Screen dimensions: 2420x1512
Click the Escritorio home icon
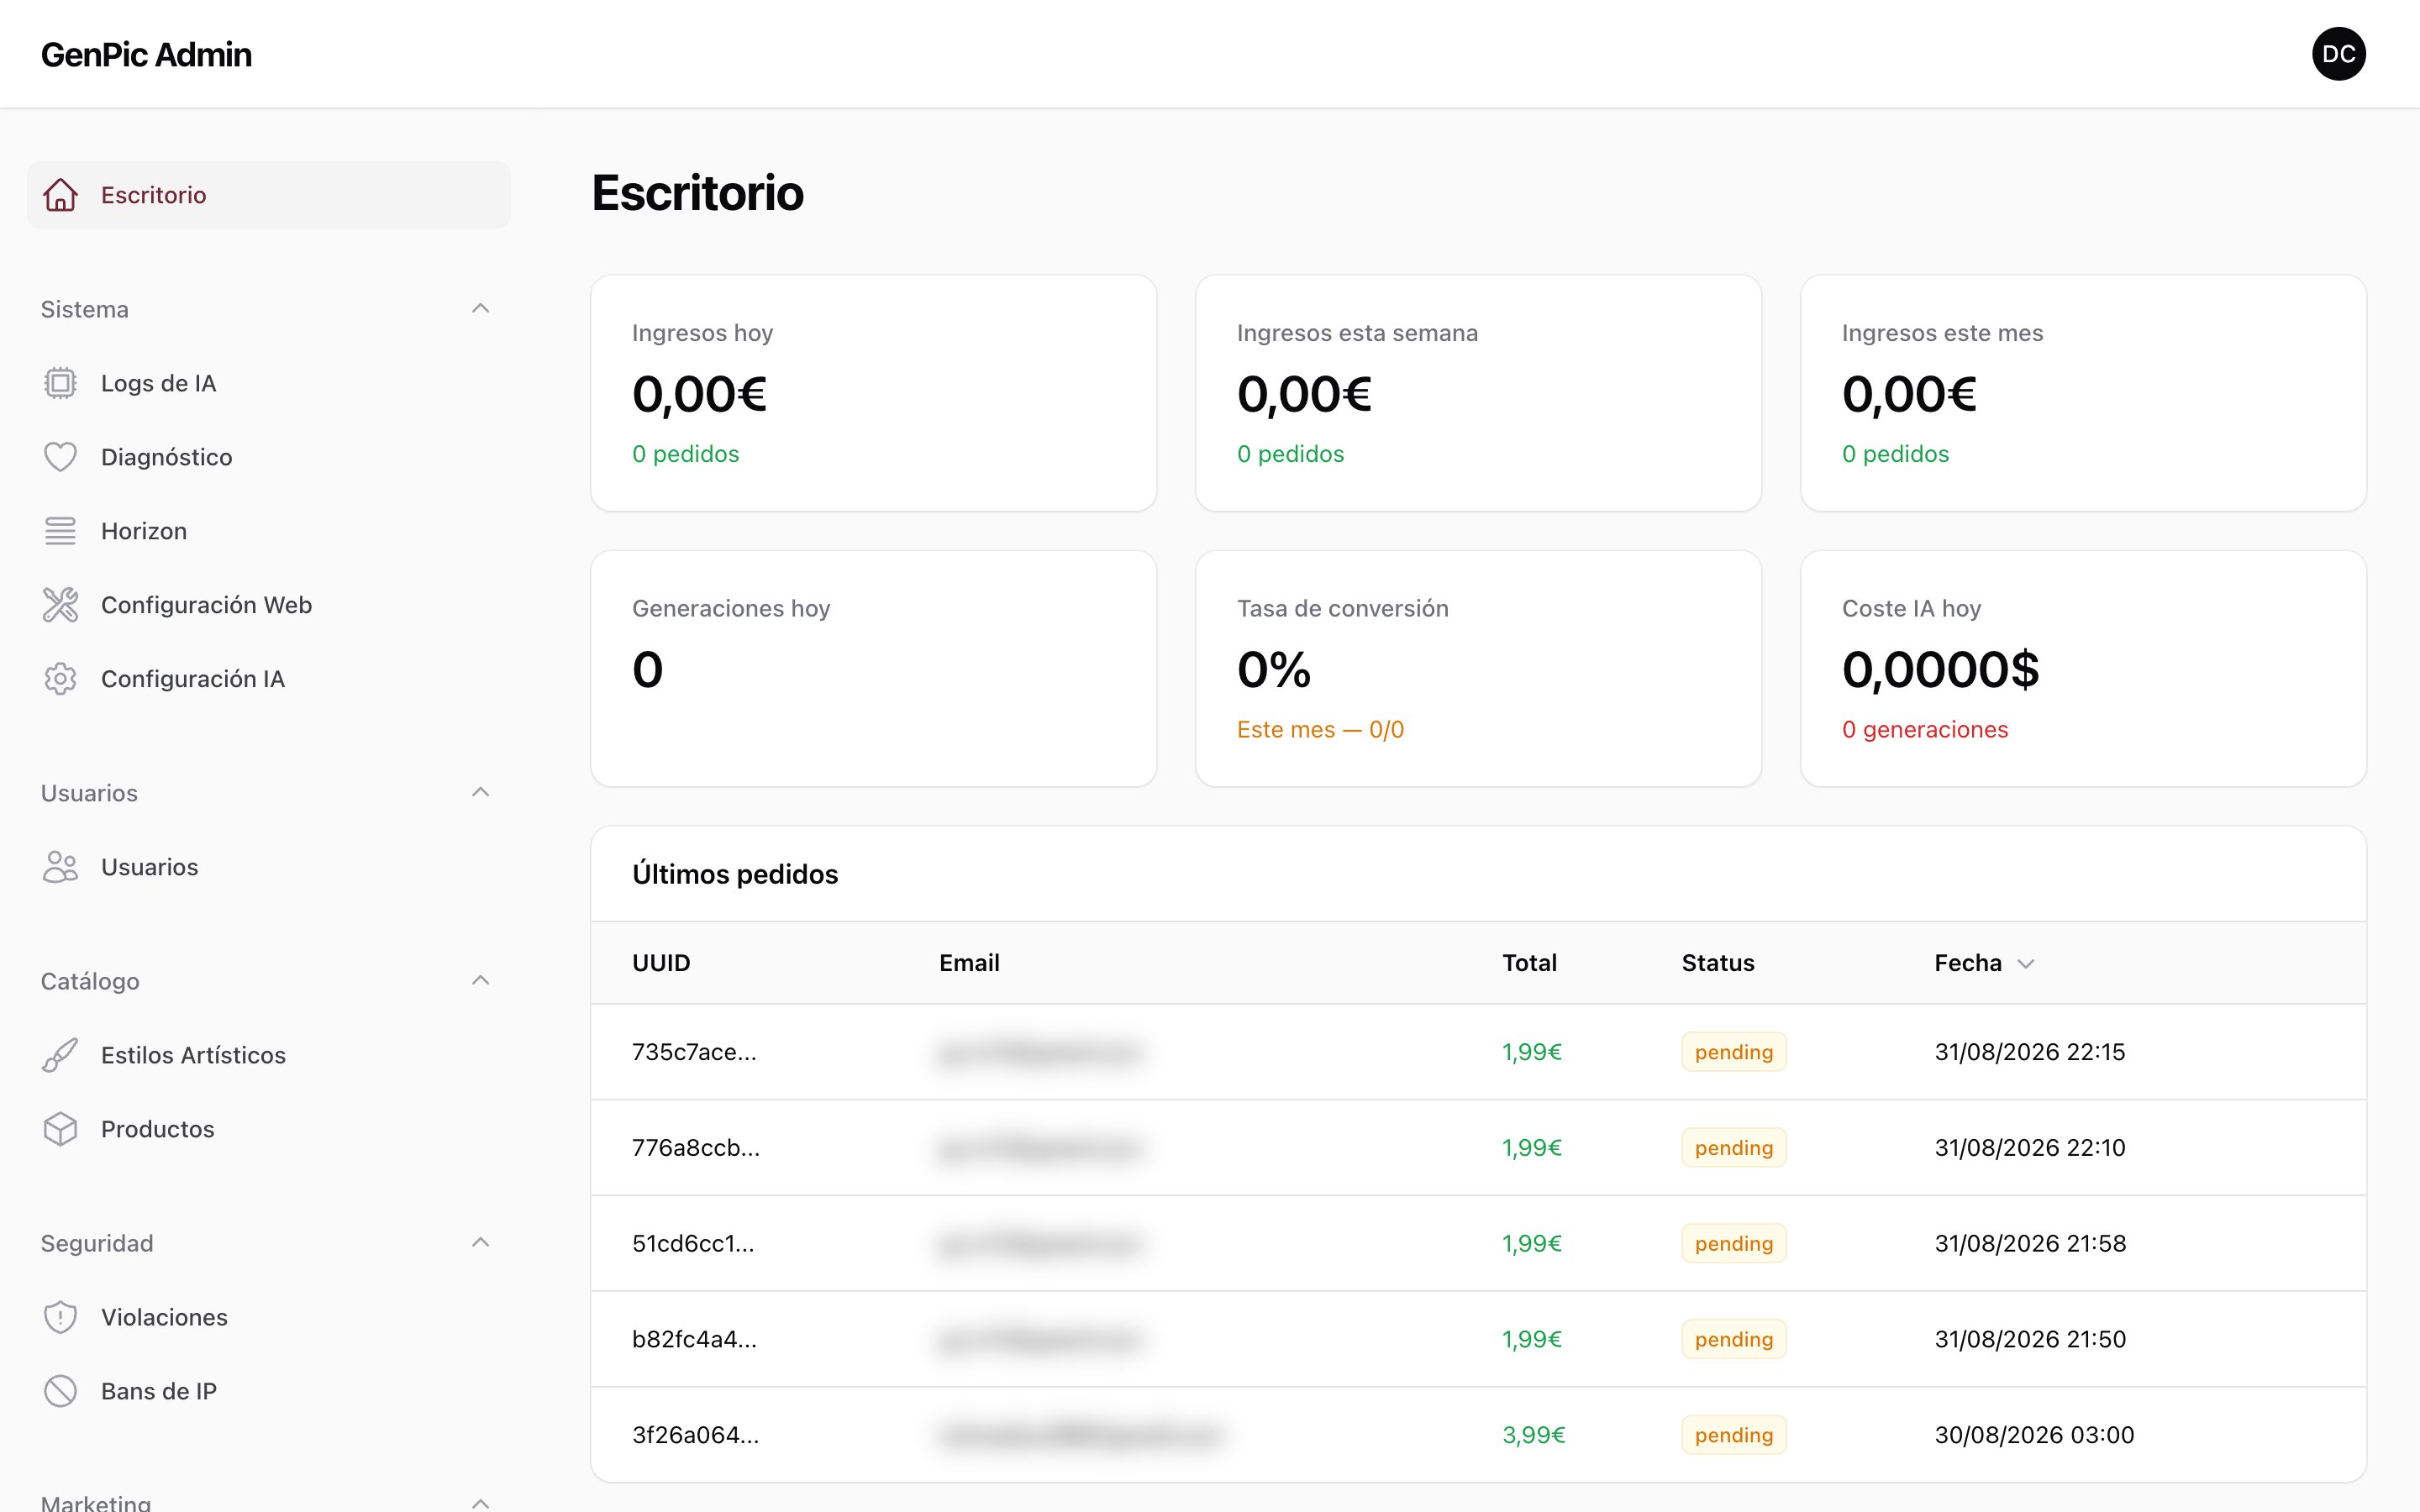(60, 195)
